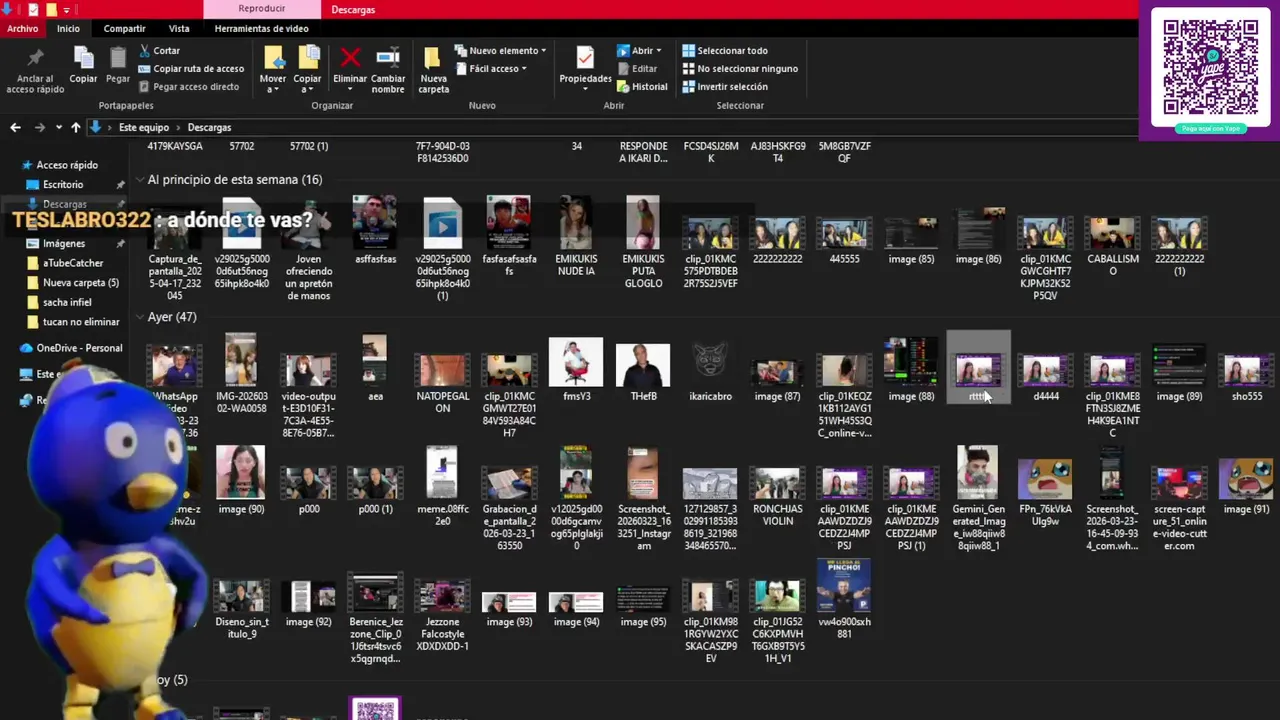Select Este equipo in the address bar

(x=144, y=127)
